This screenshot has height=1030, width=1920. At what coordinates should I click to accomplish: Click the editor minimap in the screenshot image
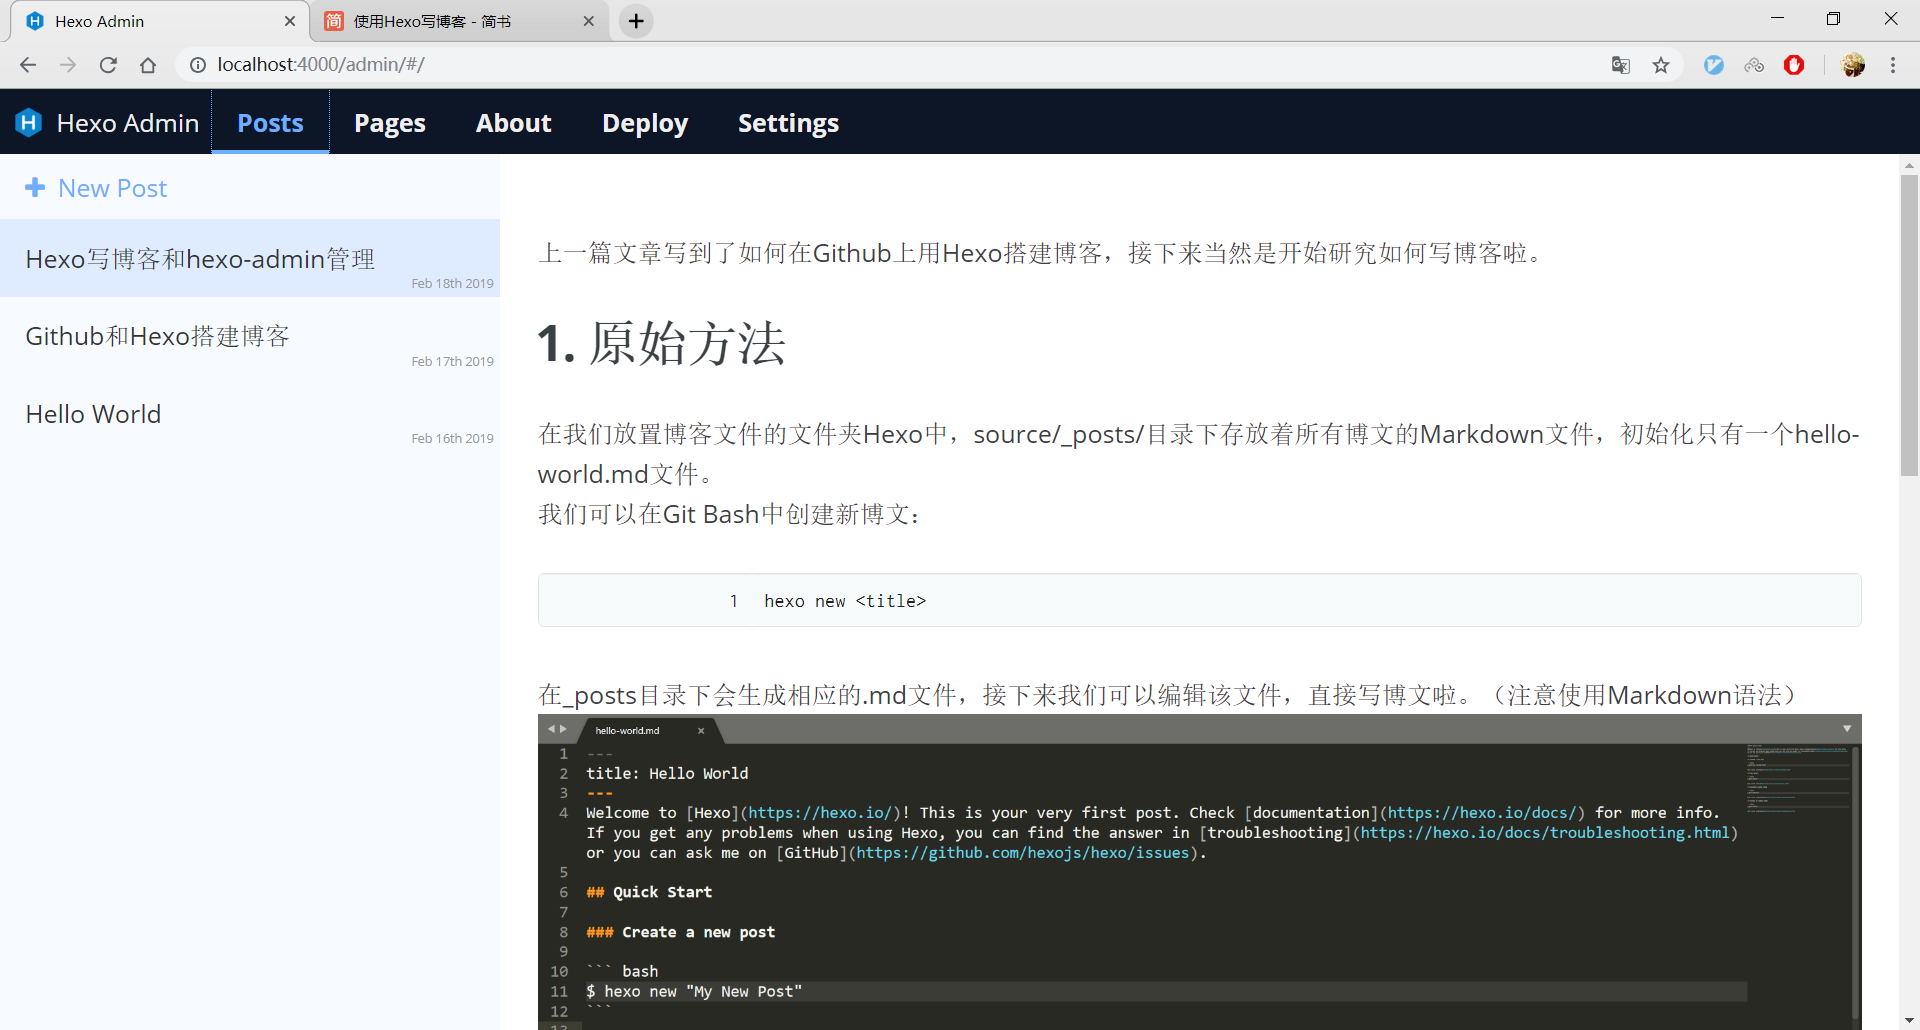(1796, 780)
